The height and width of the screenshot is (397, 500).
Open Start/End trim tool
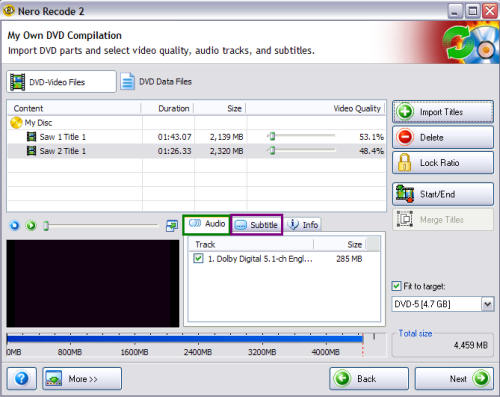(443, 194)
